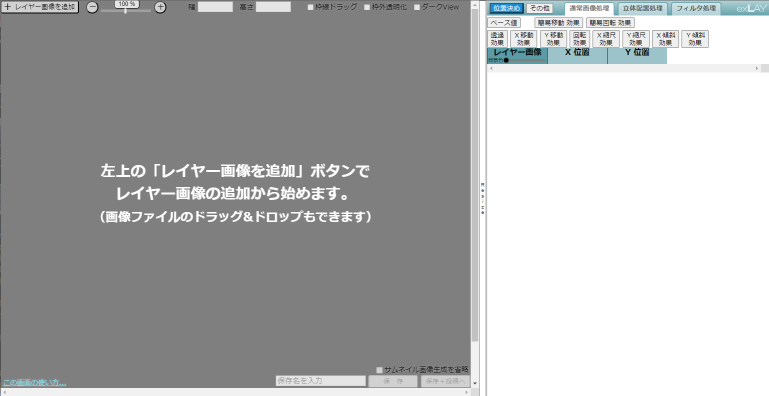
Task: Enable the 枠外透明化 checkbox
Action: [x=367, y=7]
